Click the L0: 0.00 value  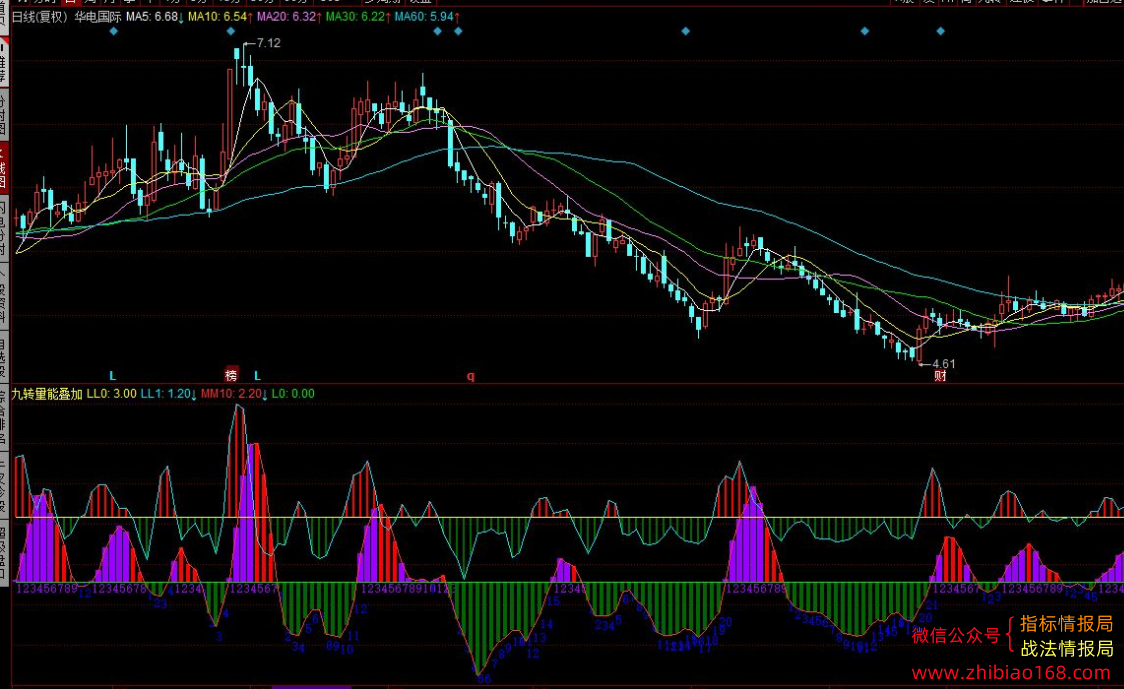click(292, 394)
